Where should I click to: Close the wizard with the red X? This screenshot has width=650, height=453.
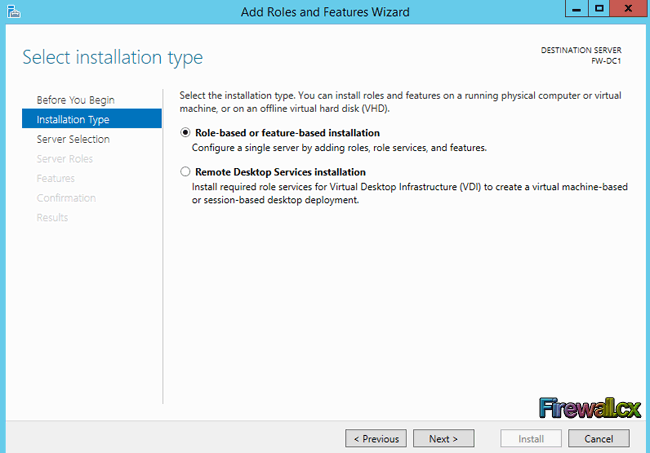628,8
